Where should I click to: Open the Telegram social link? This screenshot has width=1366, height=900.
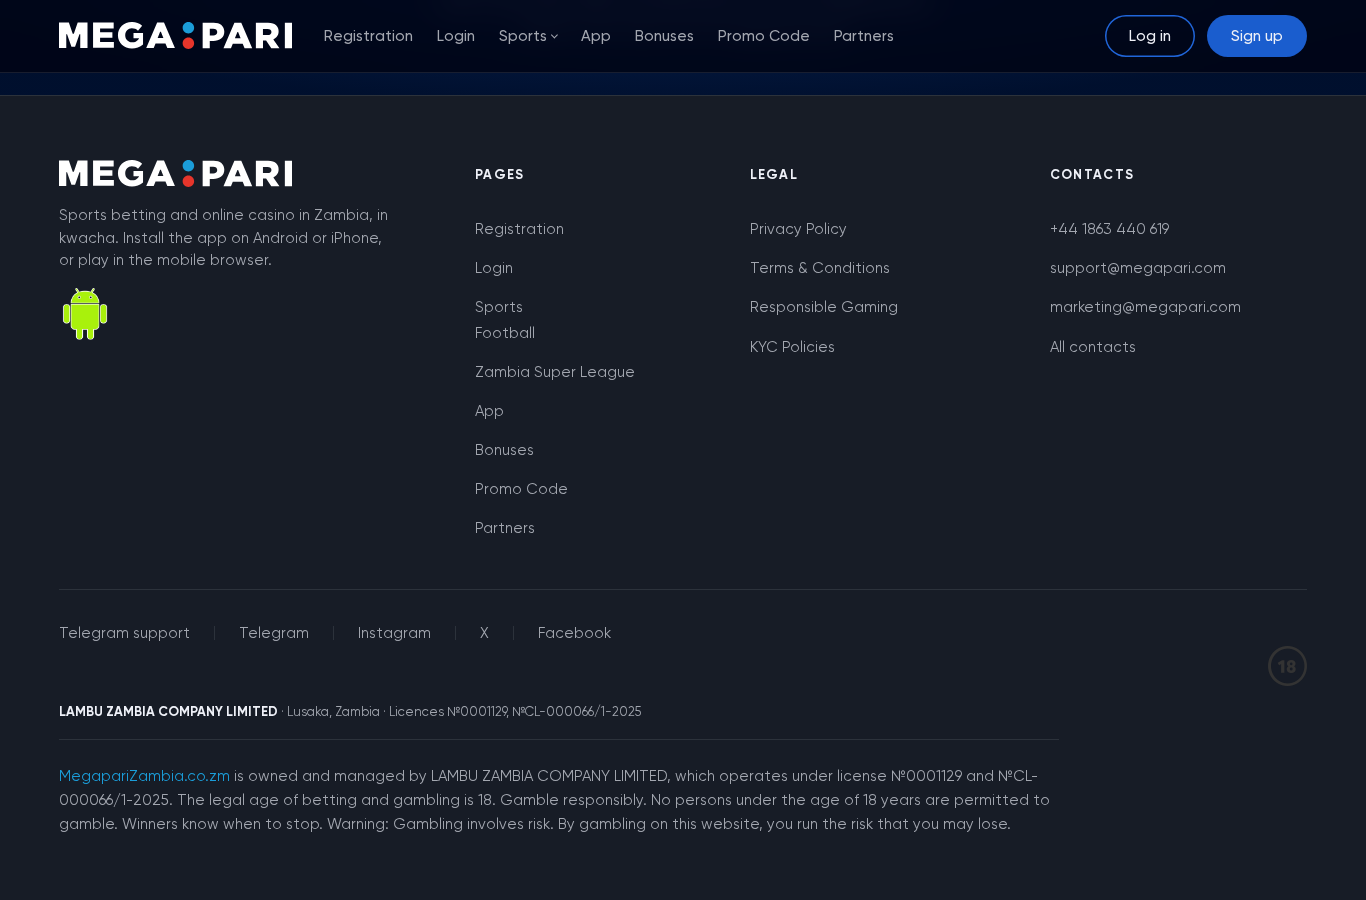tap(274, 633)
